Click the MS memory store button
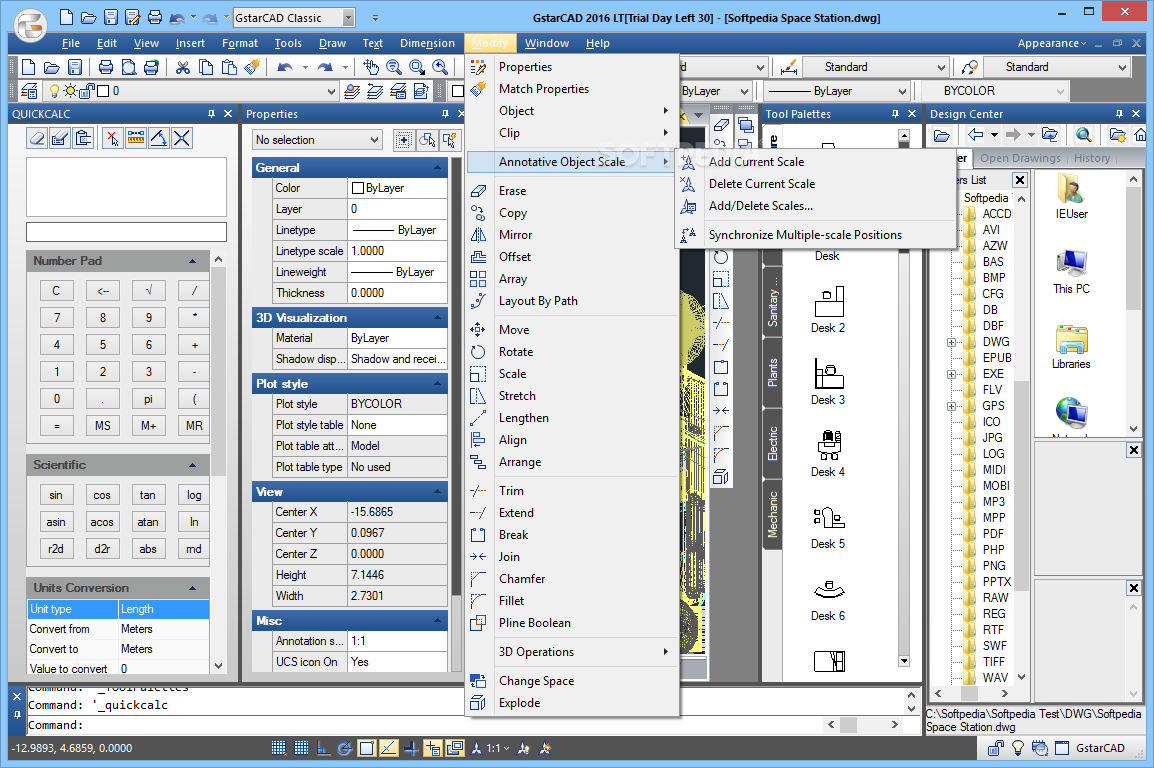This screenshot has width=1154, height=768. pyautogui.click(x=102, y=426)
